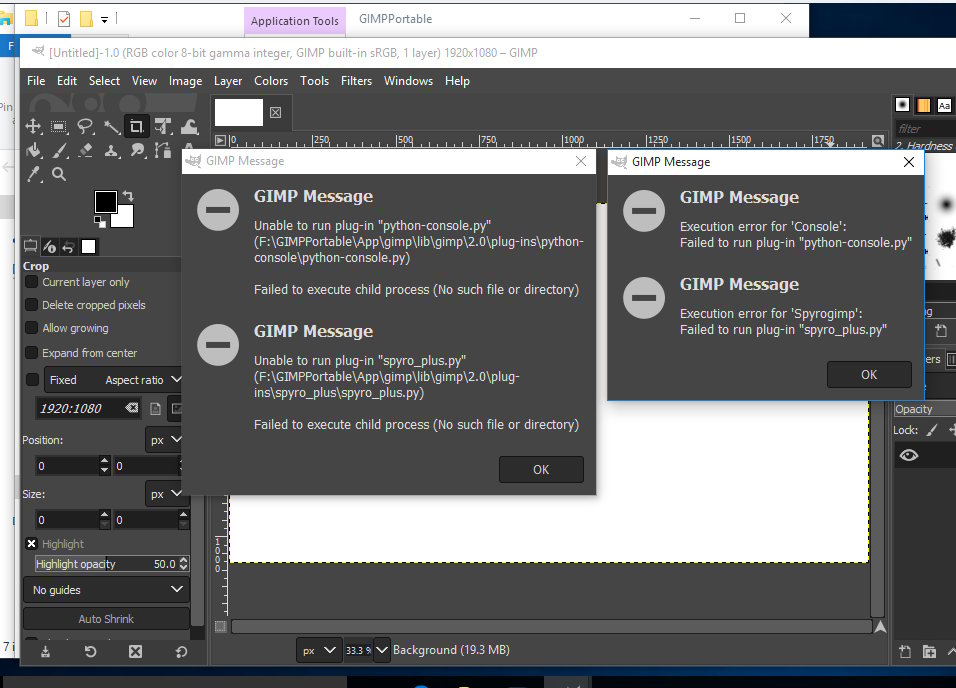Open the Device Status tab

50,246
